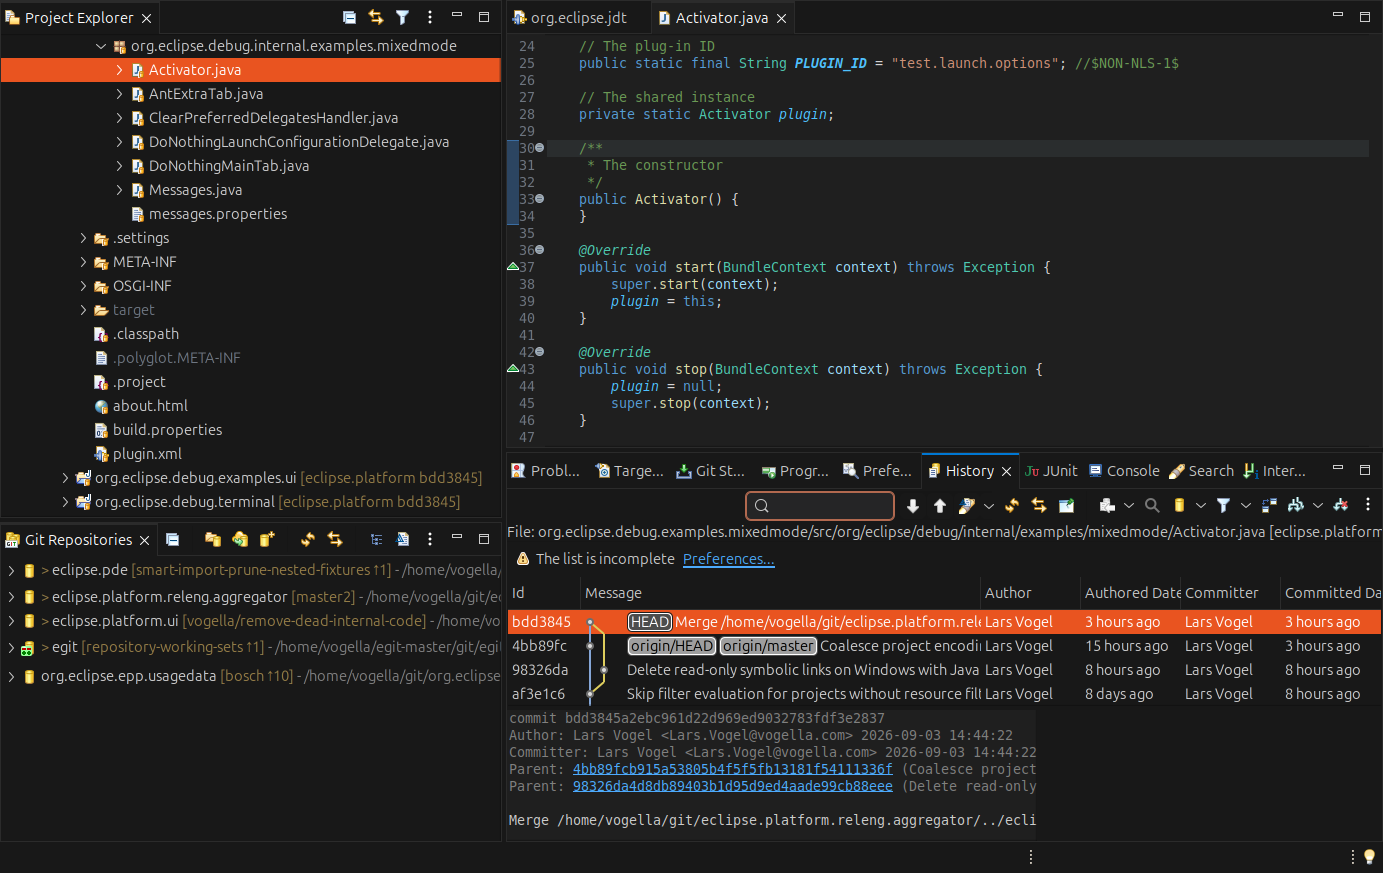The width and height of the screenshot is (1383, 873).
Task: Open dropdown next to the History icon before the magnifier
Action: 1129,506
